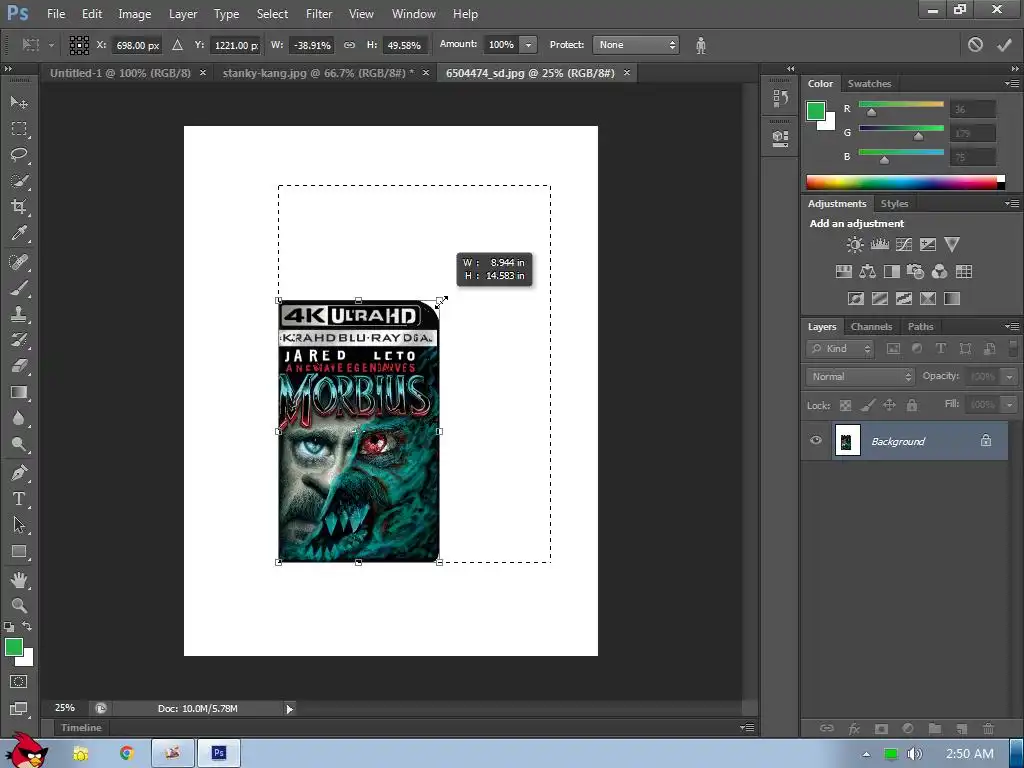This screenshot has width=1024, height=768.
Task: Toggle Lock image pixels brush icon
Action: click(867, 406)
